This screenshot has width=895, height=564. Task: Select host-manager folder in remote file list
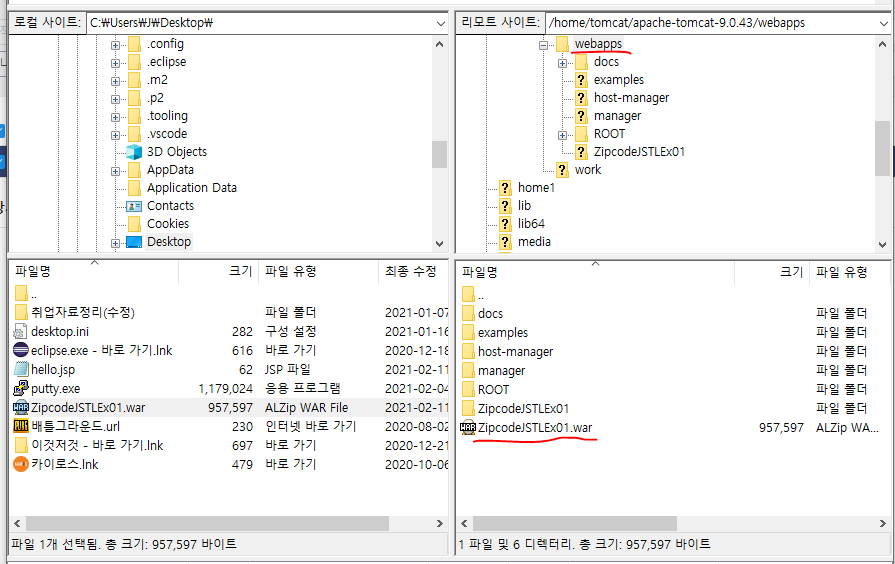click(515, 351)
